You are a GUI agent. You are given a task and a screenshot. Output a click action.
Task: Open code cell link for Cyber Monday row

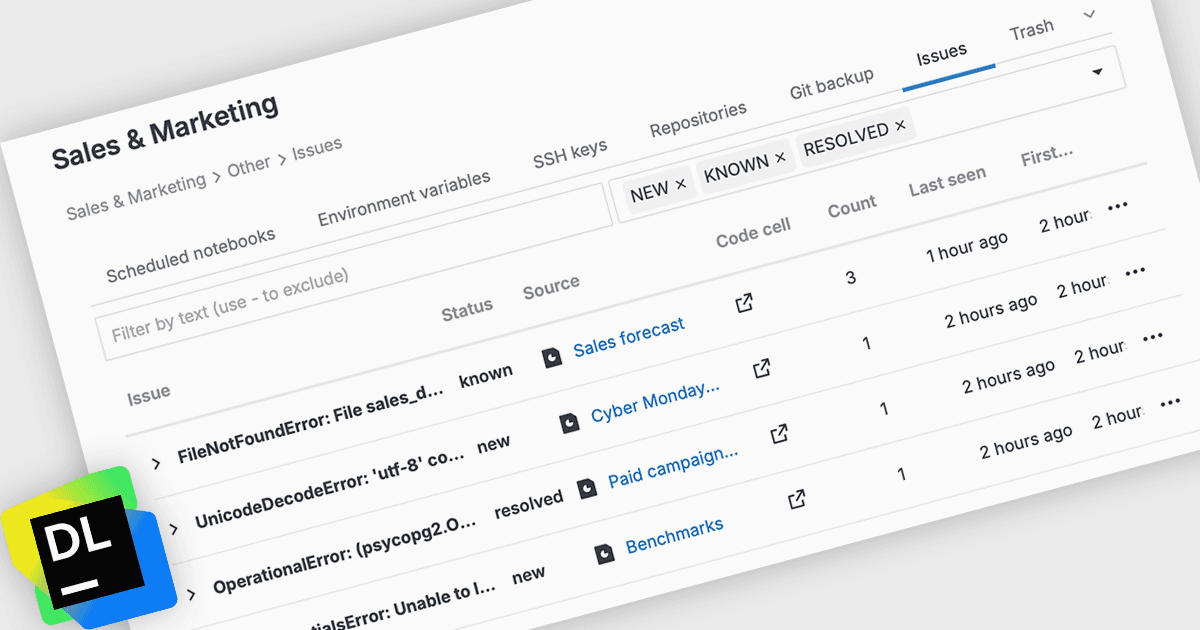click(762, 368)
